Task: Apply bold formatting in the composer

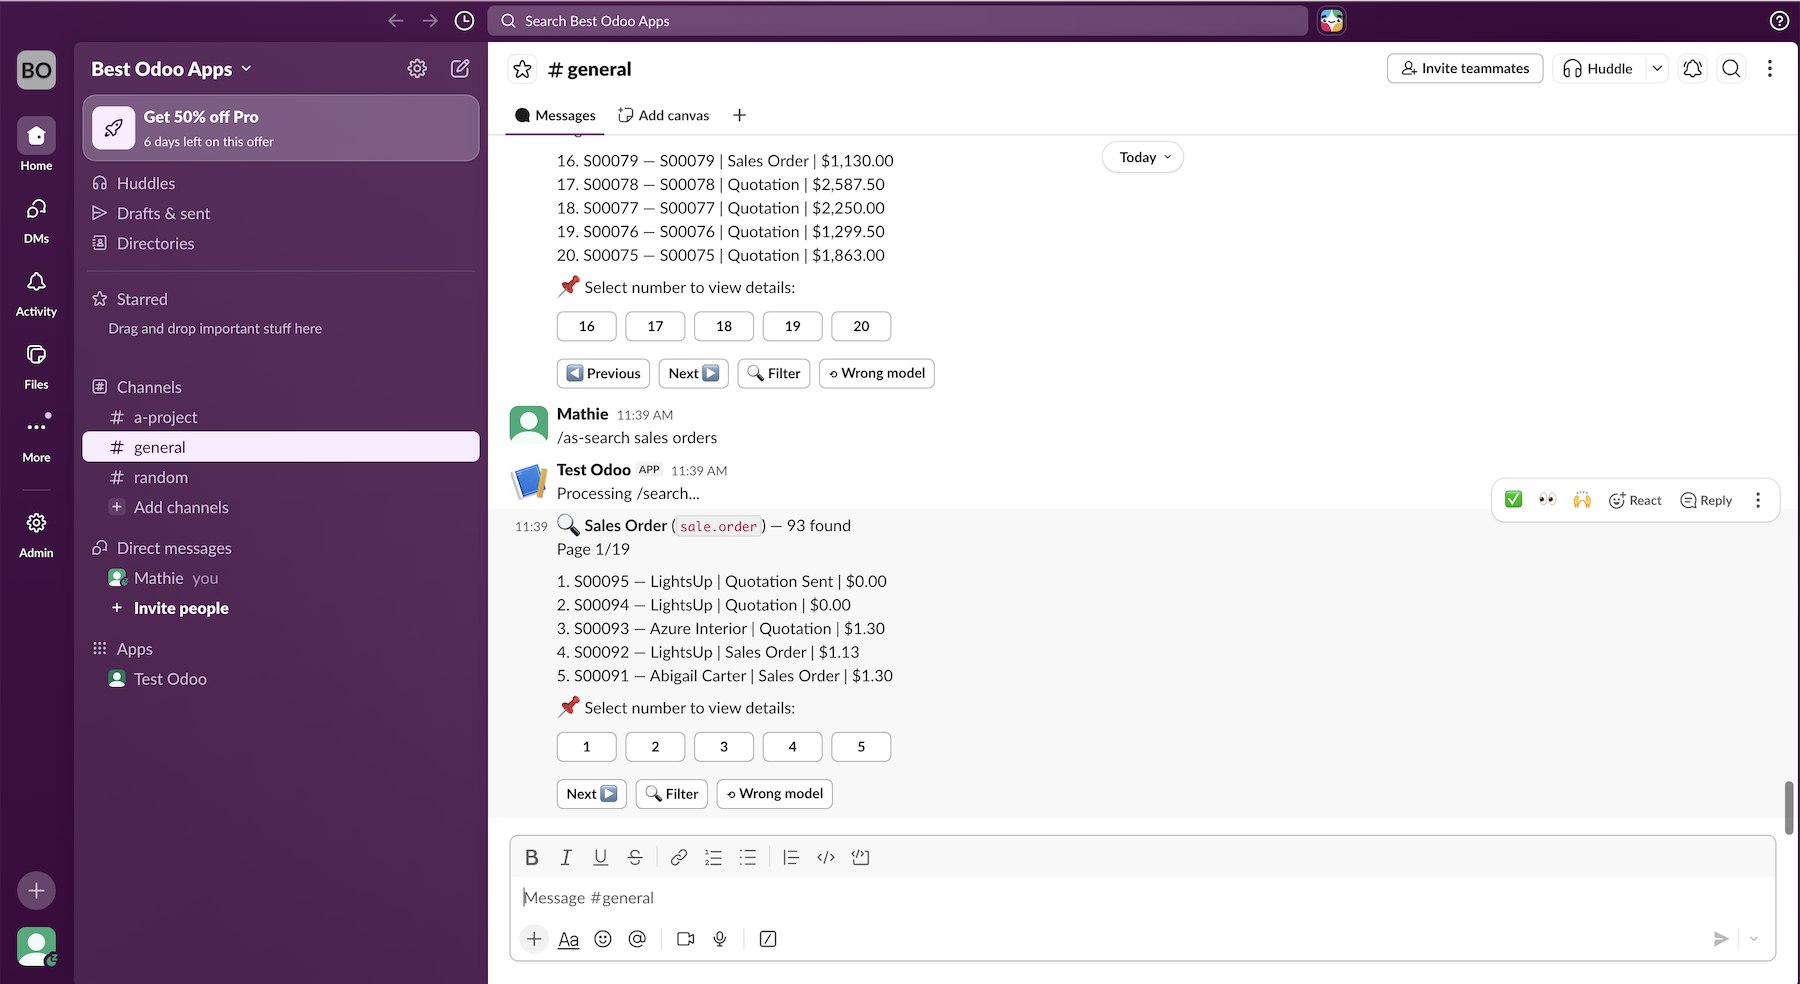Action: click(x=531, y=857)
